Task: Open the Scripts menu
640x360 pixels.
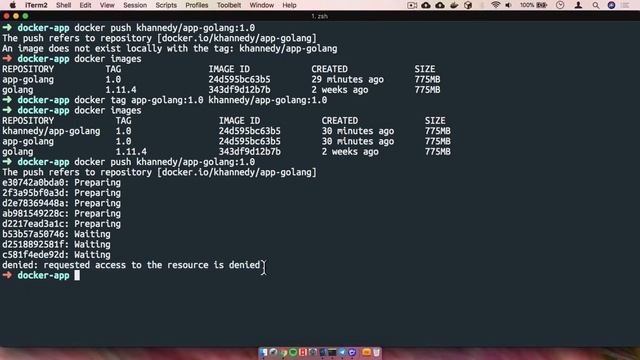Action: [x=166, y=5]
